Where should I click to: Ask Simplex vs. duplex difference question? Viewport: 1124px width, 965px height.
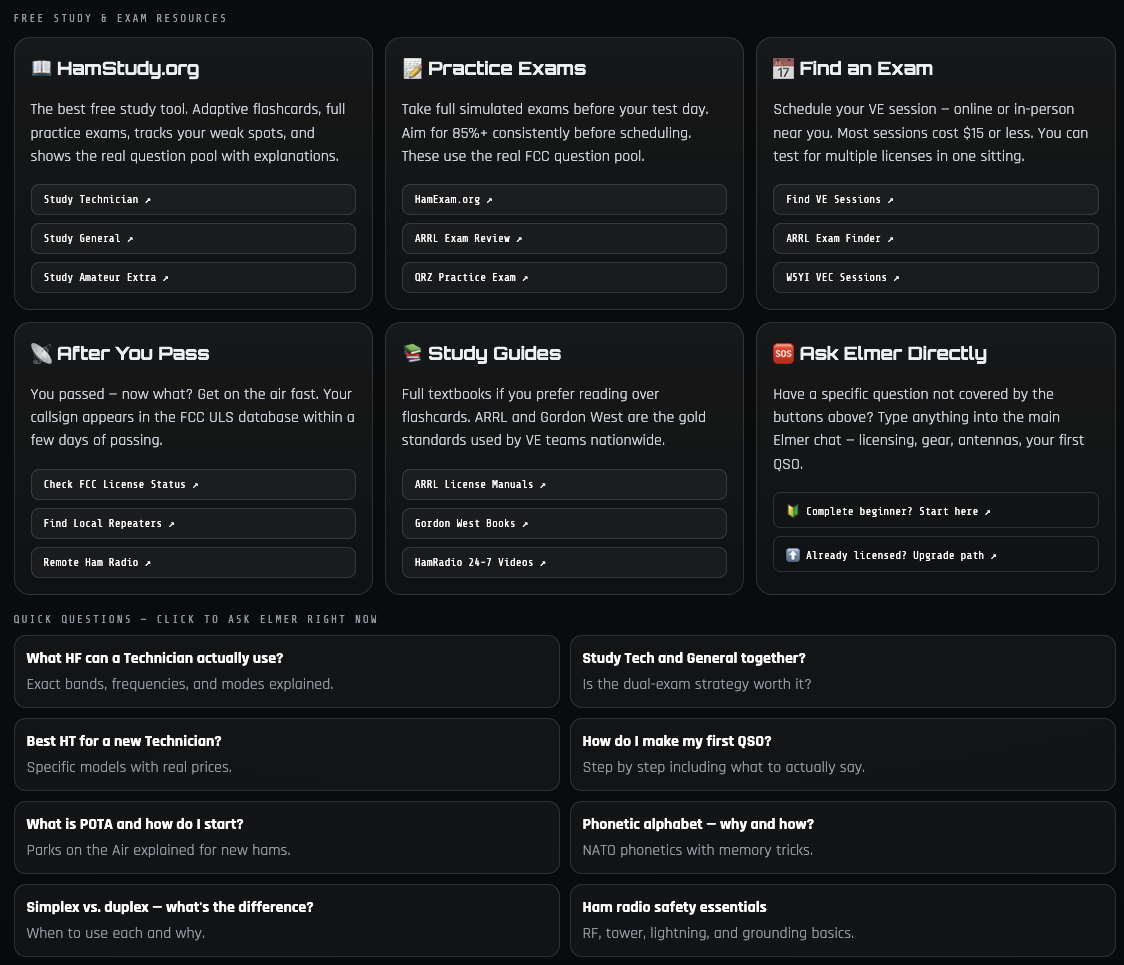tap(287, 921)
